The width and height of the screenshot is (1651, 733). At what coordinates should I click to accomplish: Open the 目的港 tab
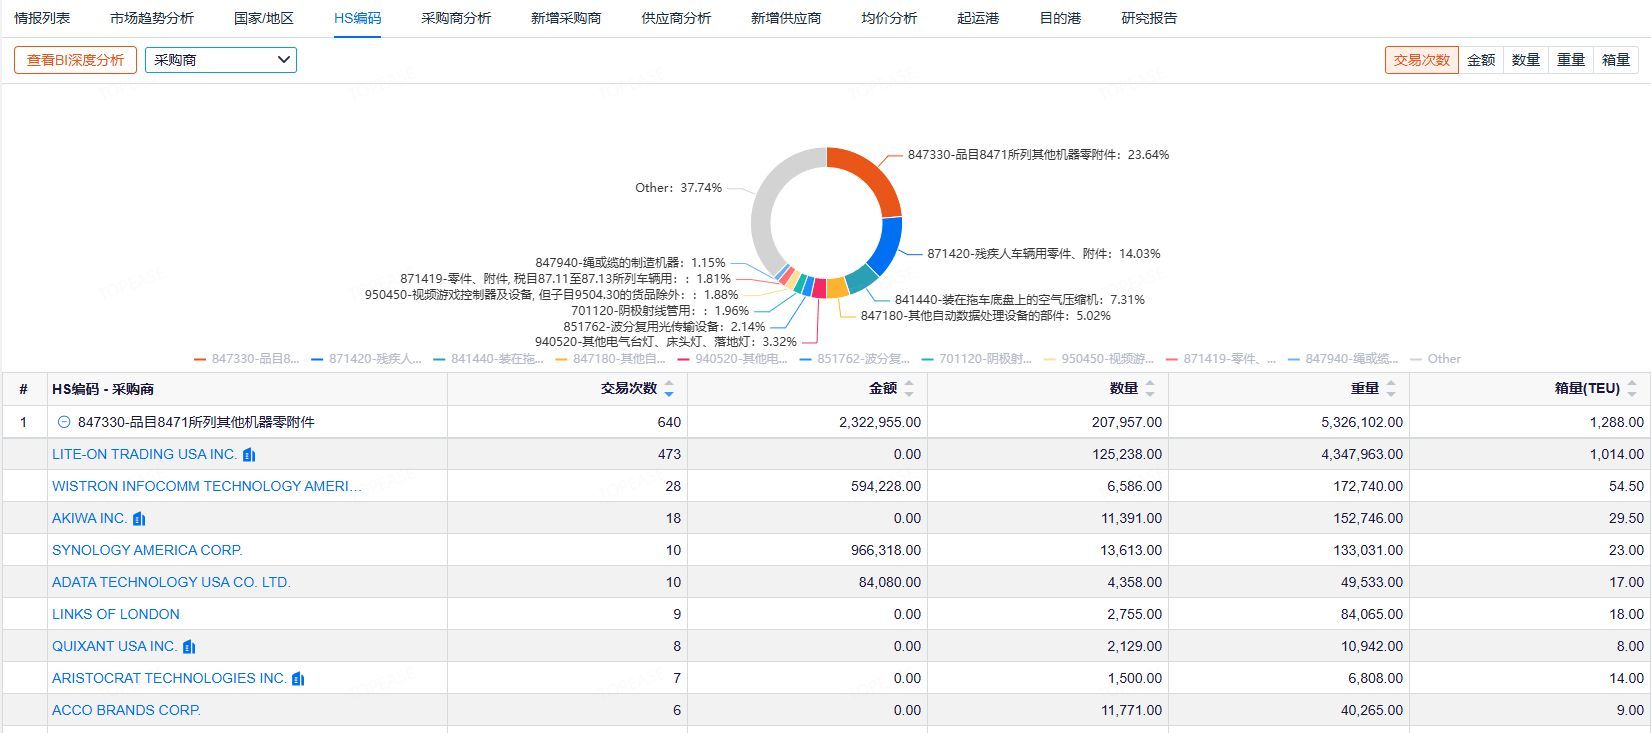pyautogui.click(x=1060, y=18)
